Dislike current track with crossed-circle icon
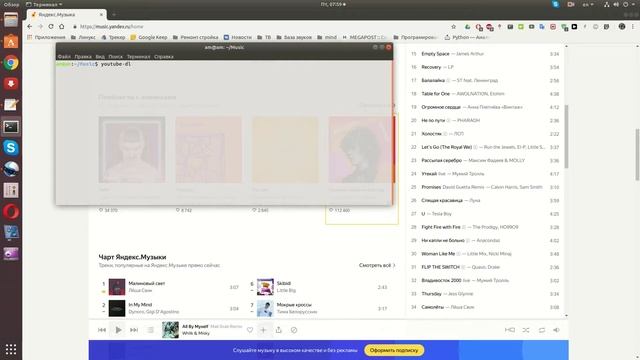The image size is (640, 360). (294, 330)
